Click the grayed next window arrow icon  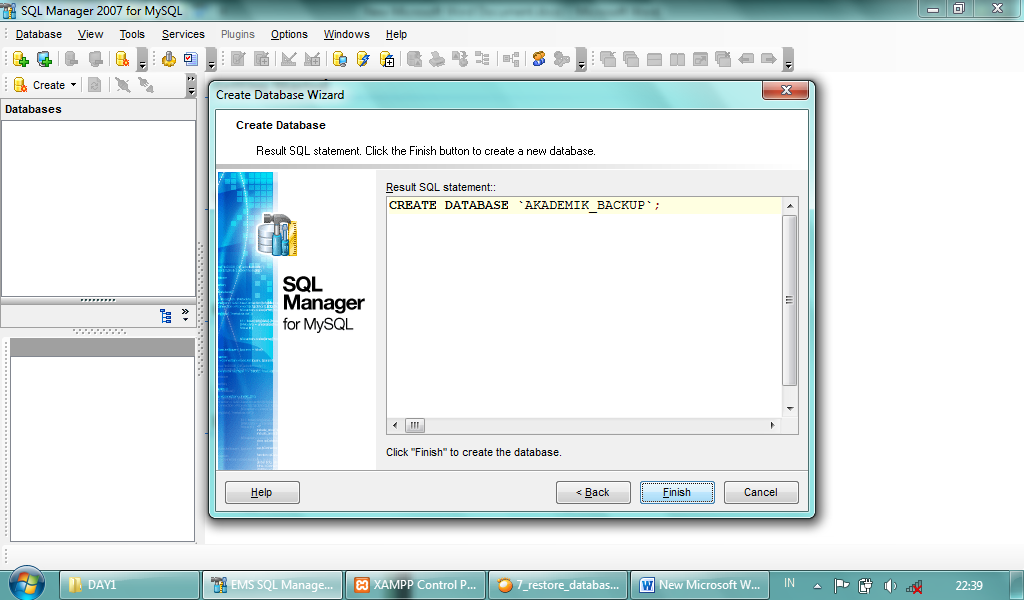(769, 59)
